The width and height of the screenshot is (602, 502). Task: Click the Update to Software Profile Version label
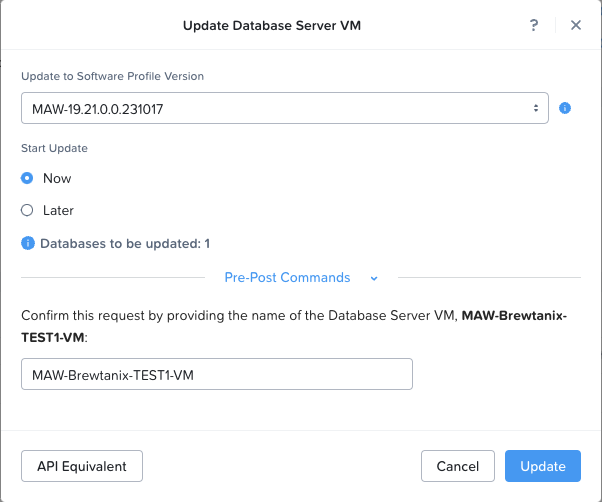click(112, 76)
